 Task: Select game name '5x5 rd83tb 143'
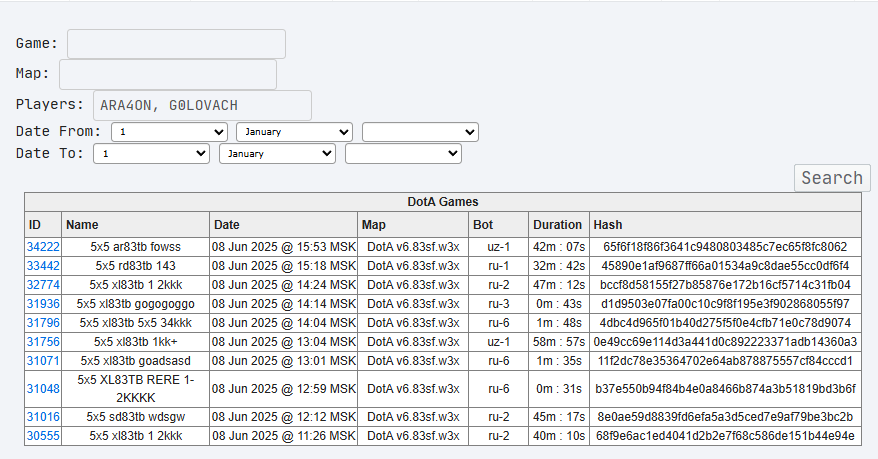[136, 266]
